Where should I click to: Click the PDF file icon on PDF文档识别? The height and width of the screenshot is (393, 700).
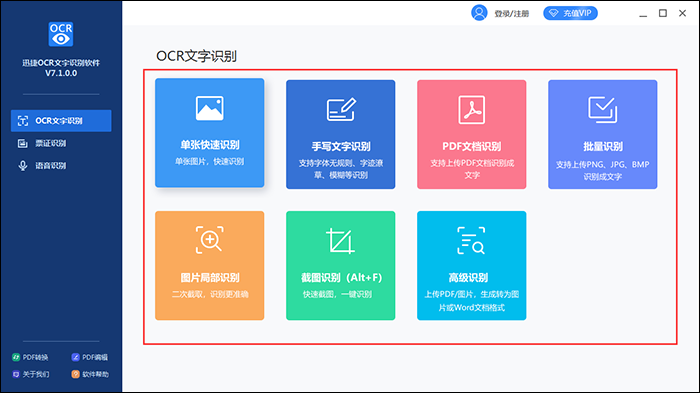(472, 109)
